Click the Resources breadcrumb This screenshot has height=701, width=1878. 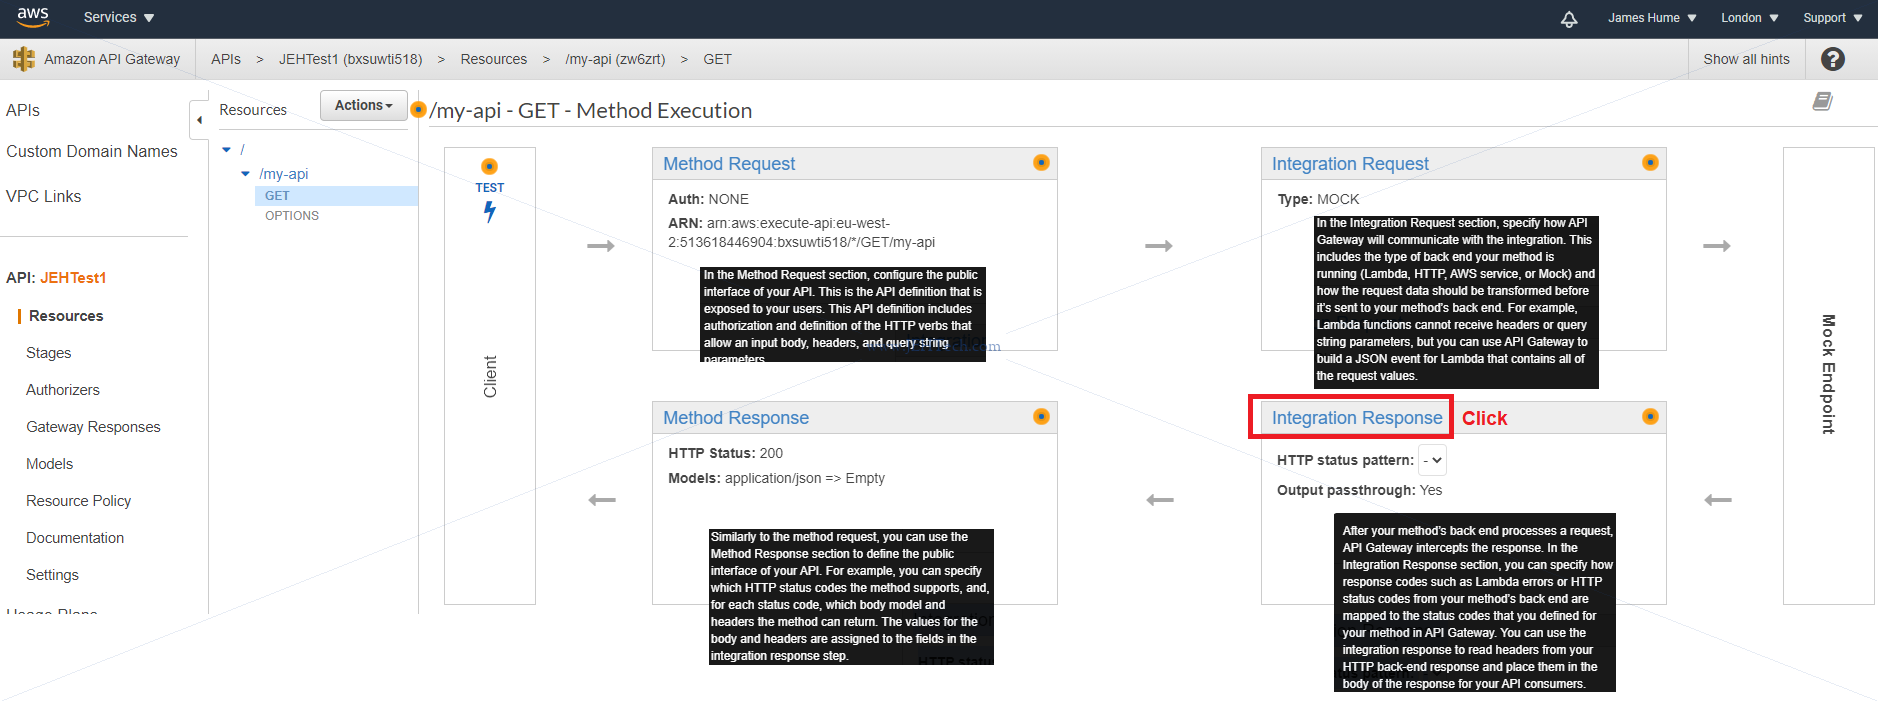[494, 59]
